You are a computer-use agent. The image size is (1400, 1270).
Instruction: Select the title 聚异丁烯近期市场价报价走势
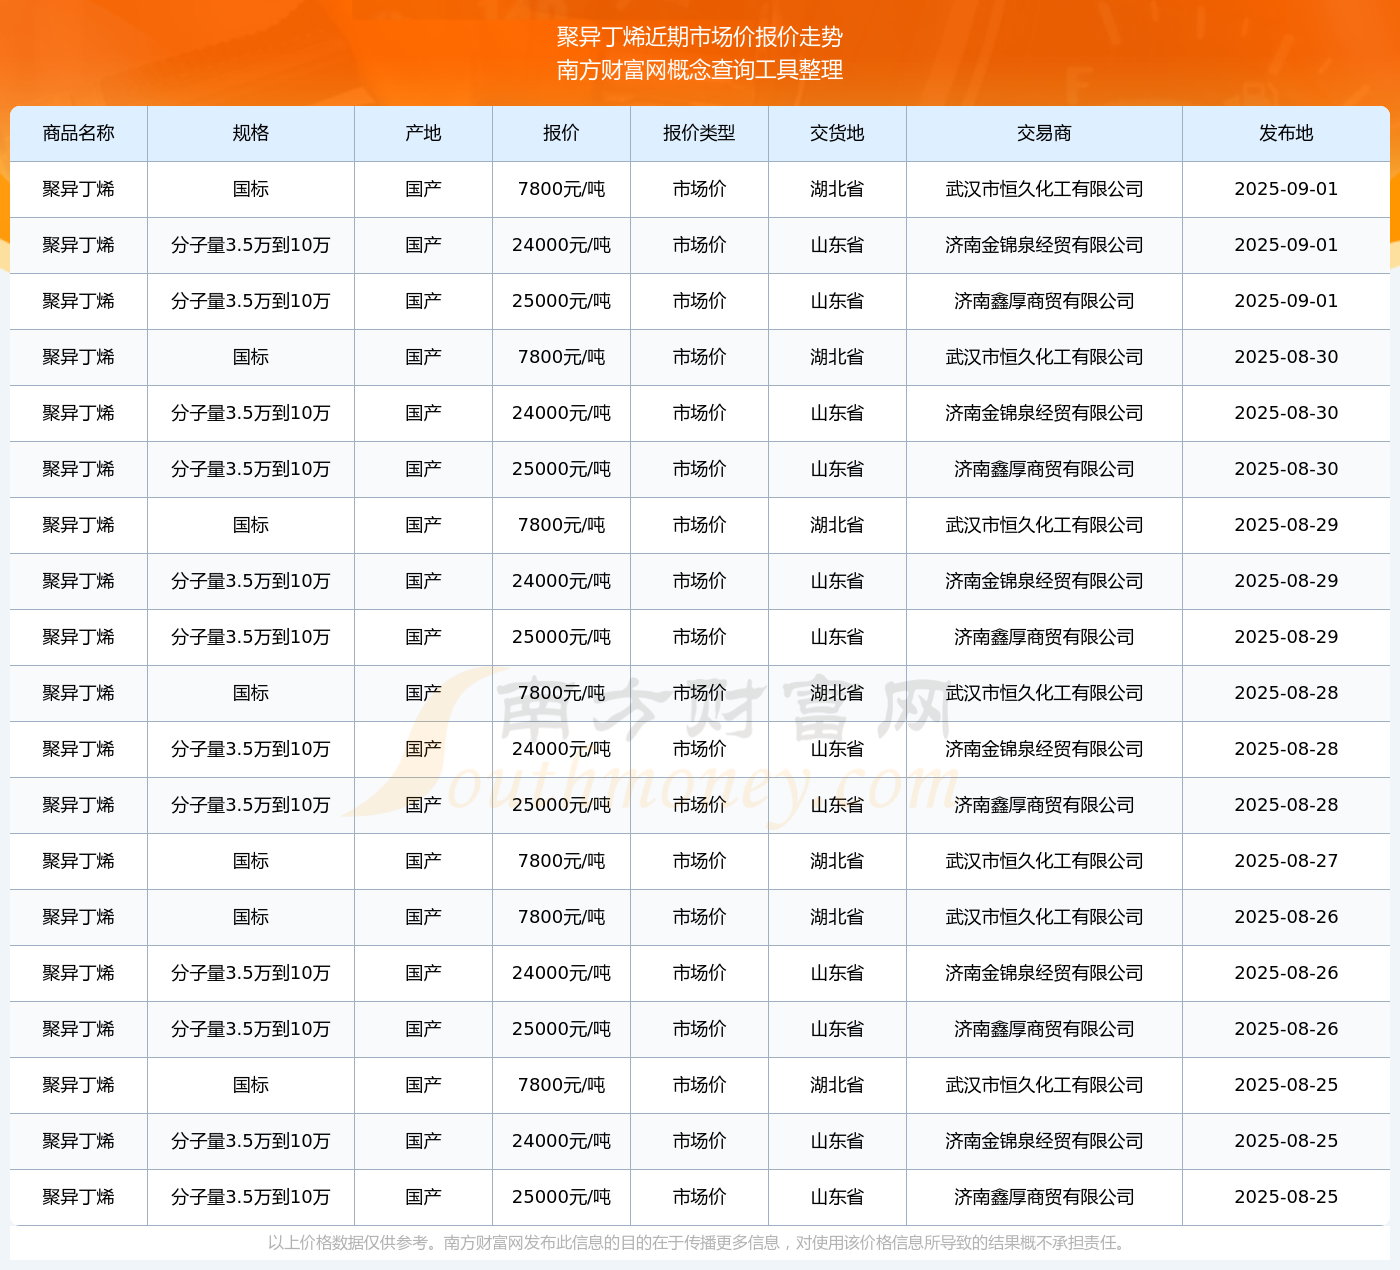click(700, 37)
